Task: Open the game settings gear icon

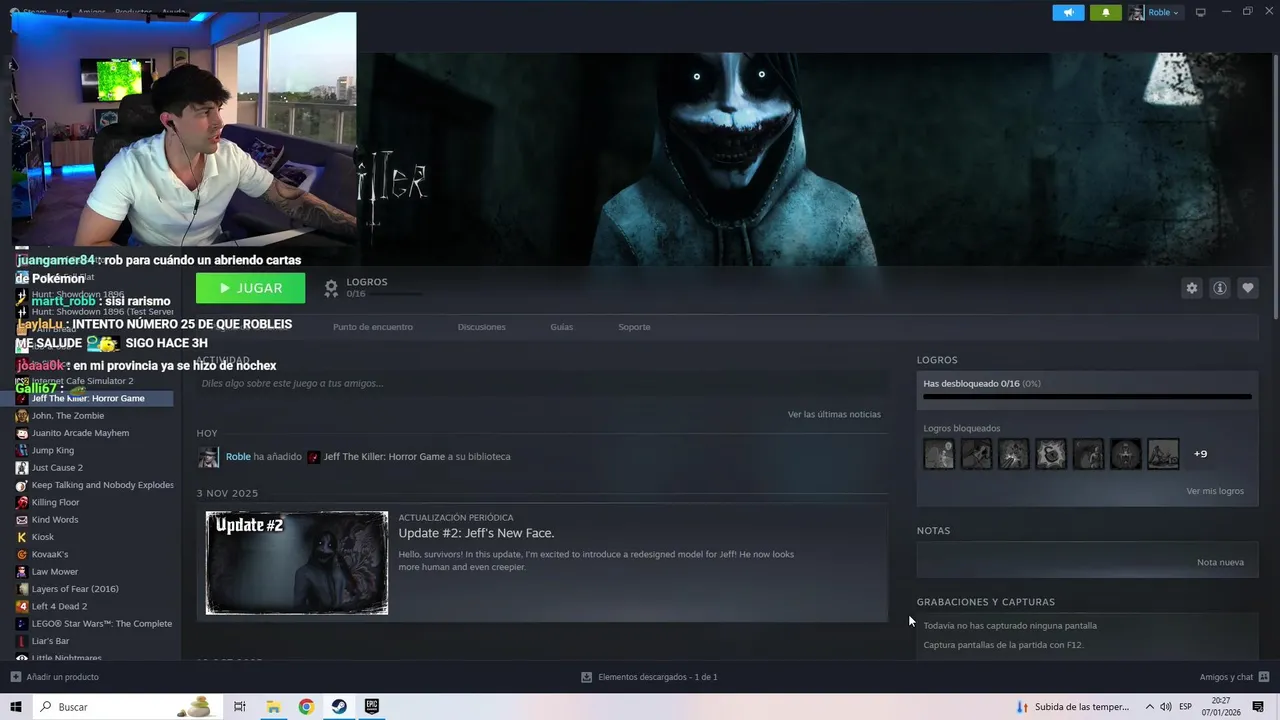Action: (1191, 288)
